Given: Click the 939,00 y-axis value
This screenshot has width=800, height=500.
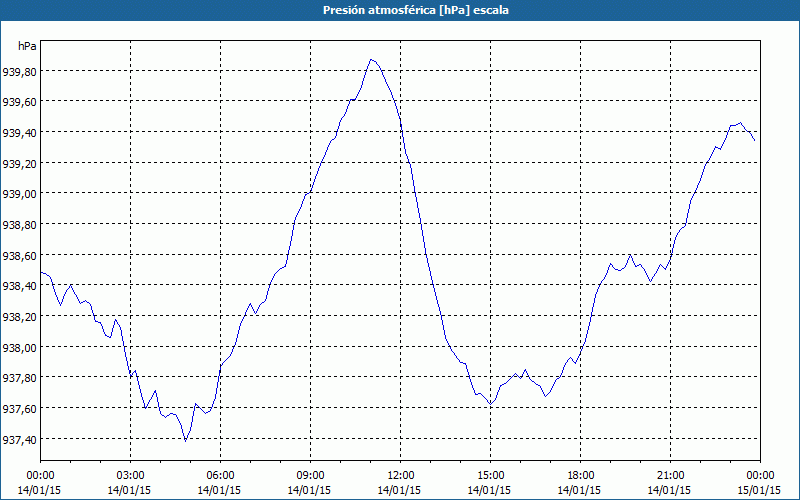Looking at the screenshot, I should point(19,194).
